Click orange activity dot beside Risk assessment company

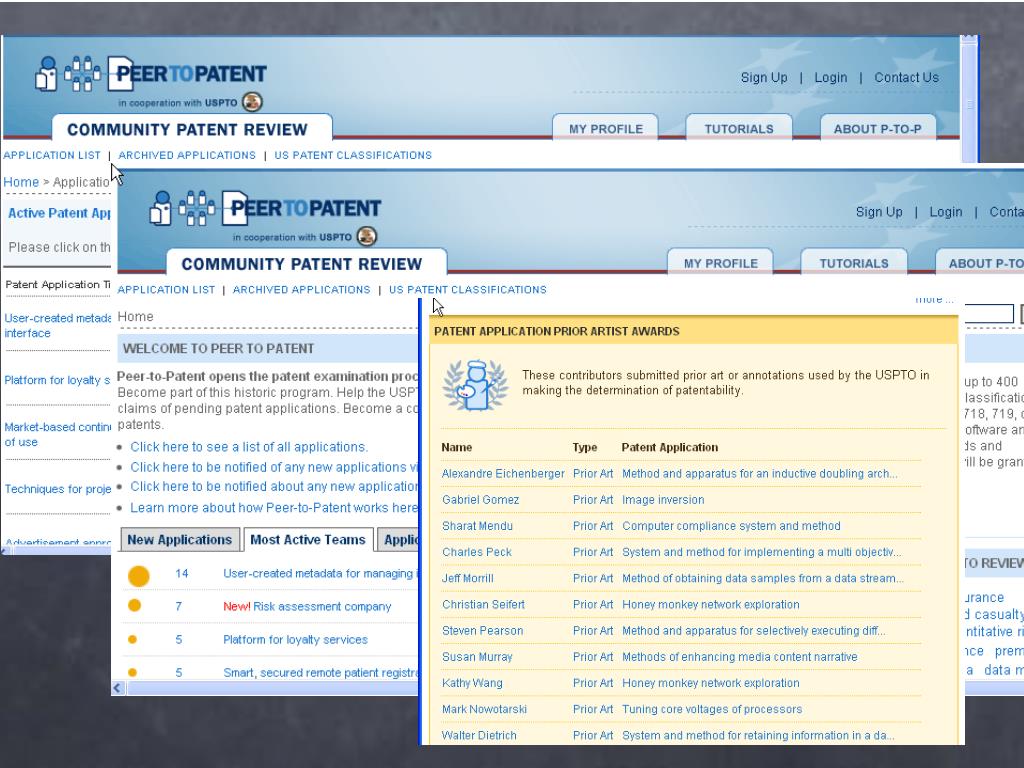[x=135, y=605]
